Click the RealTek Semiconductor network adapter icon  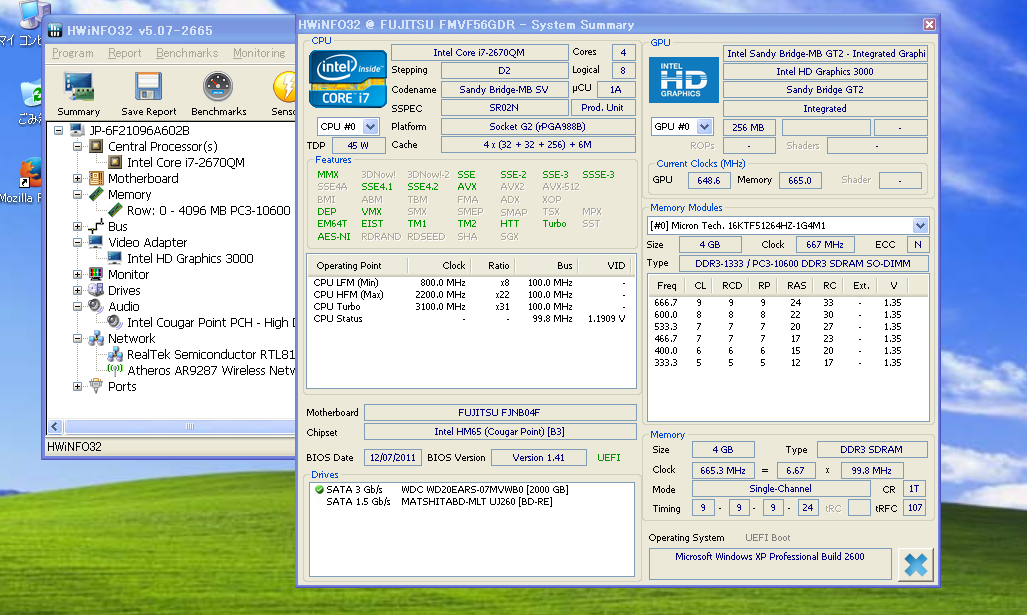pos(115,354)
